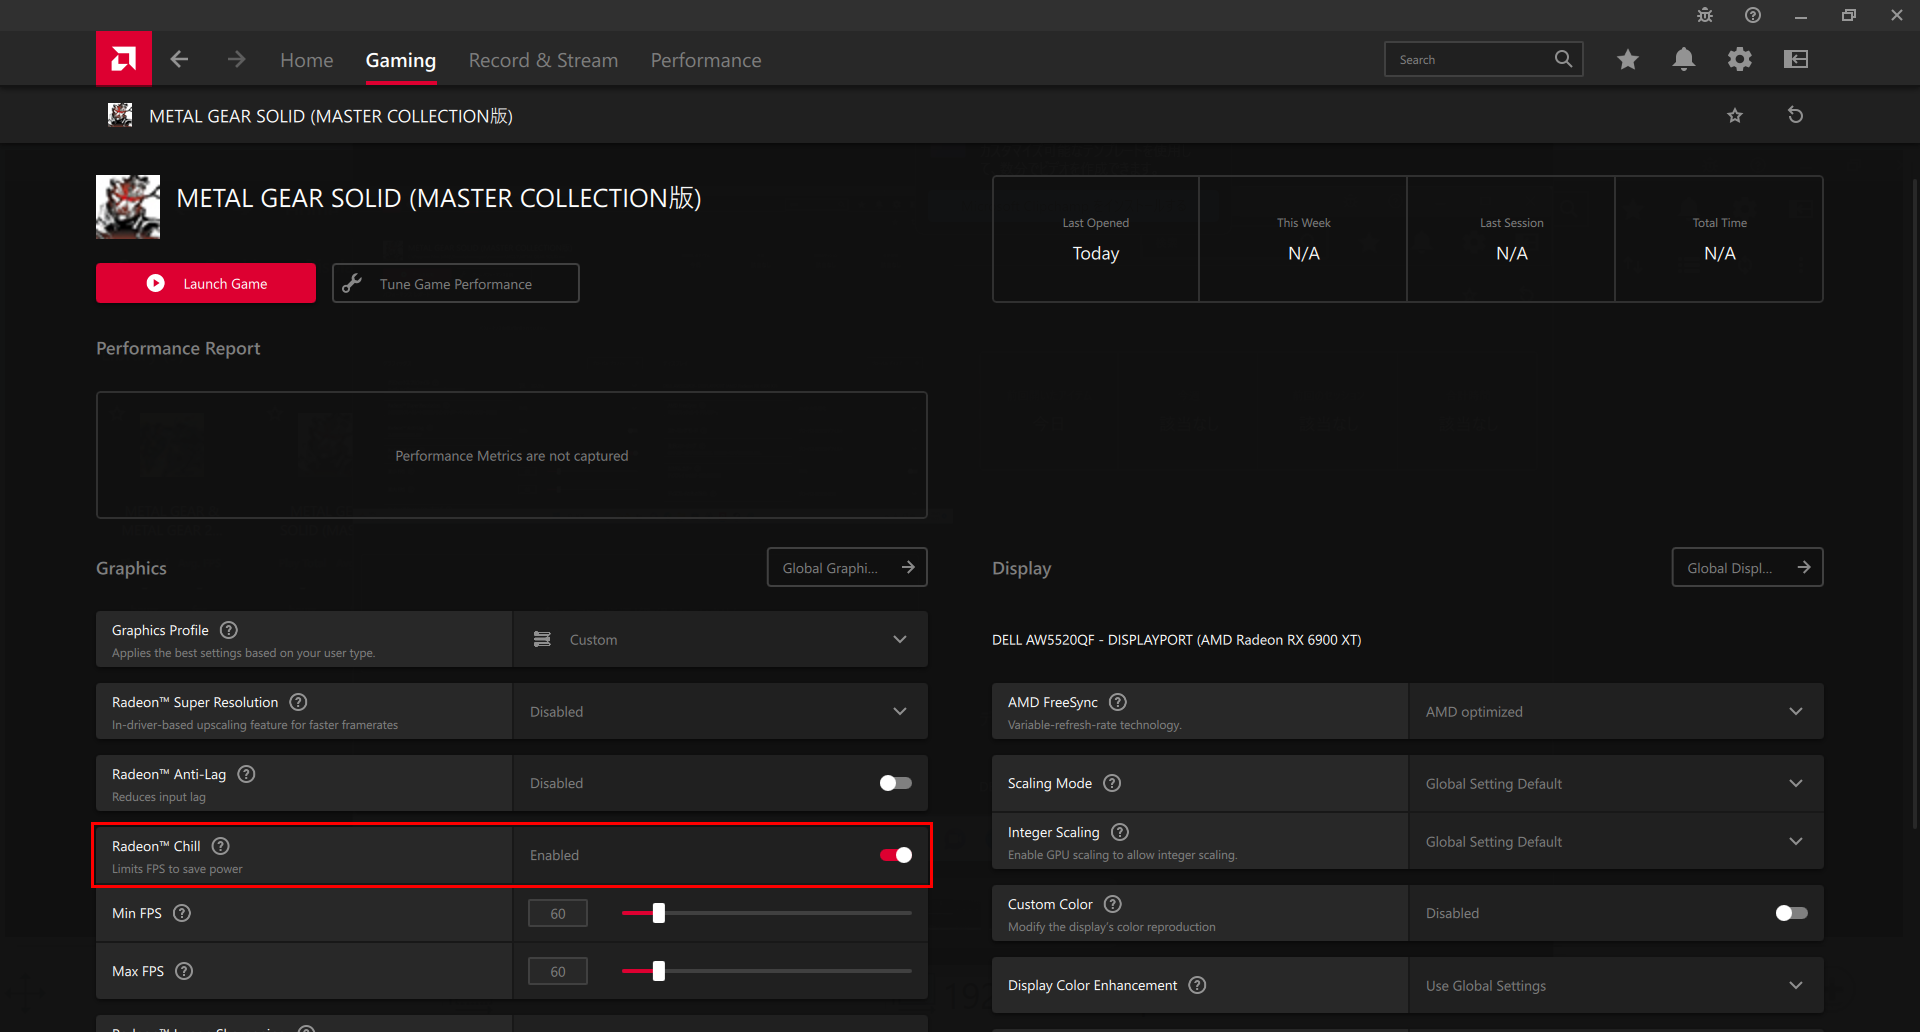This screenshot has width=1920, height=1032.
Task: Switch to the Home tab
Action: pos(306,60)
